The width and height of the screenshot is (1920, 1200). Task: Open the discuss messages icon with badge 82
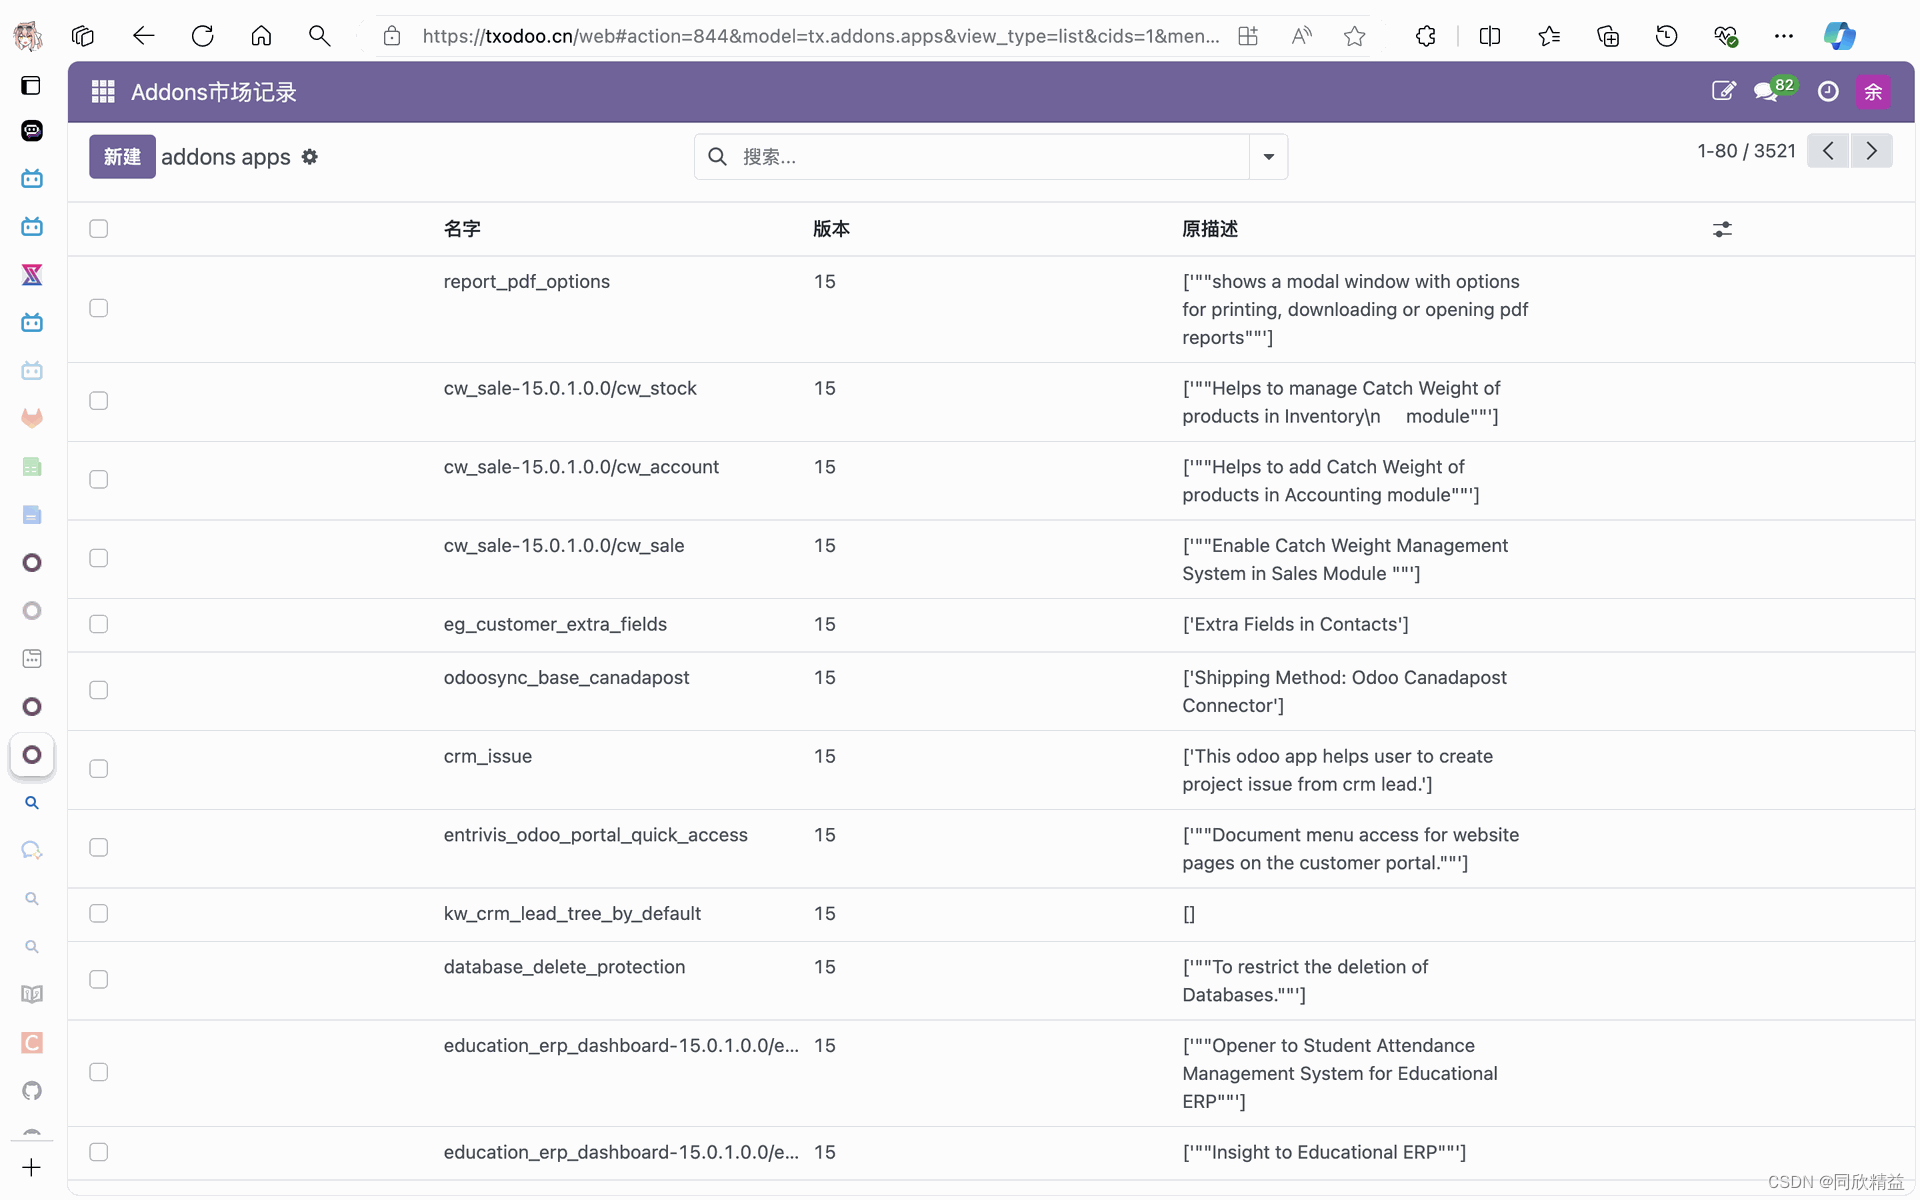pos(1766,92)
